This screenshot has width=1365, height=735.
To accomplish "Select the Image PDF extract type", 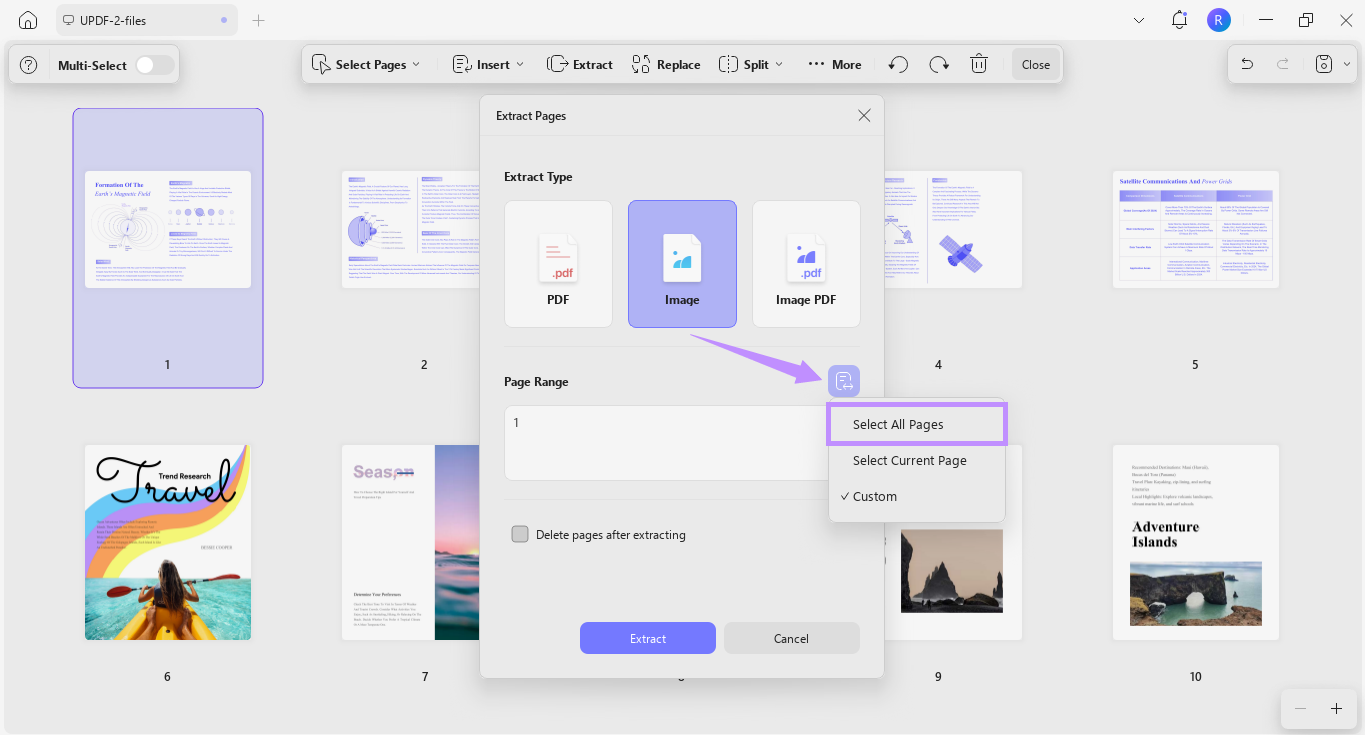I will coord(806,263).
